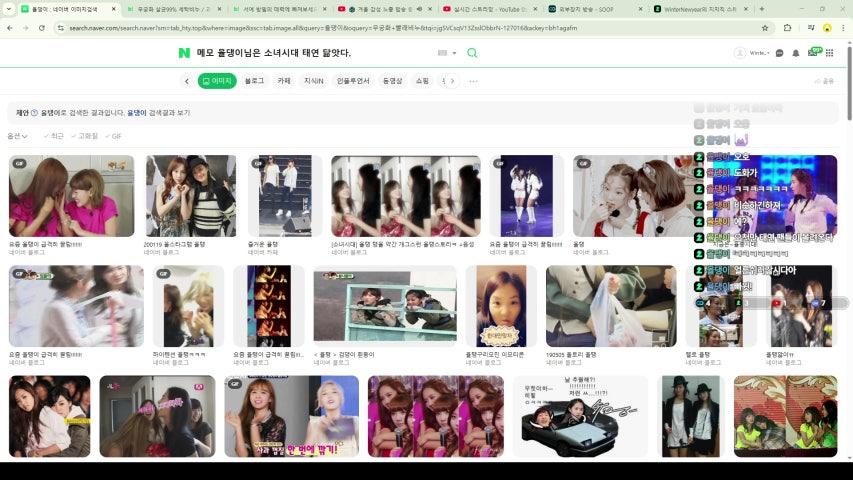Click the green search magnifier icon
Image resolution: width=853 pixels, height=480 pixels.
(x=472, y=53)
